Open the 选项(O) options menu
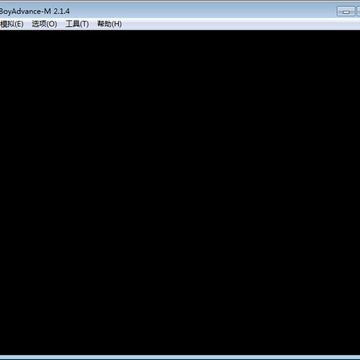The image size is (360, 360). click(44, 24)
